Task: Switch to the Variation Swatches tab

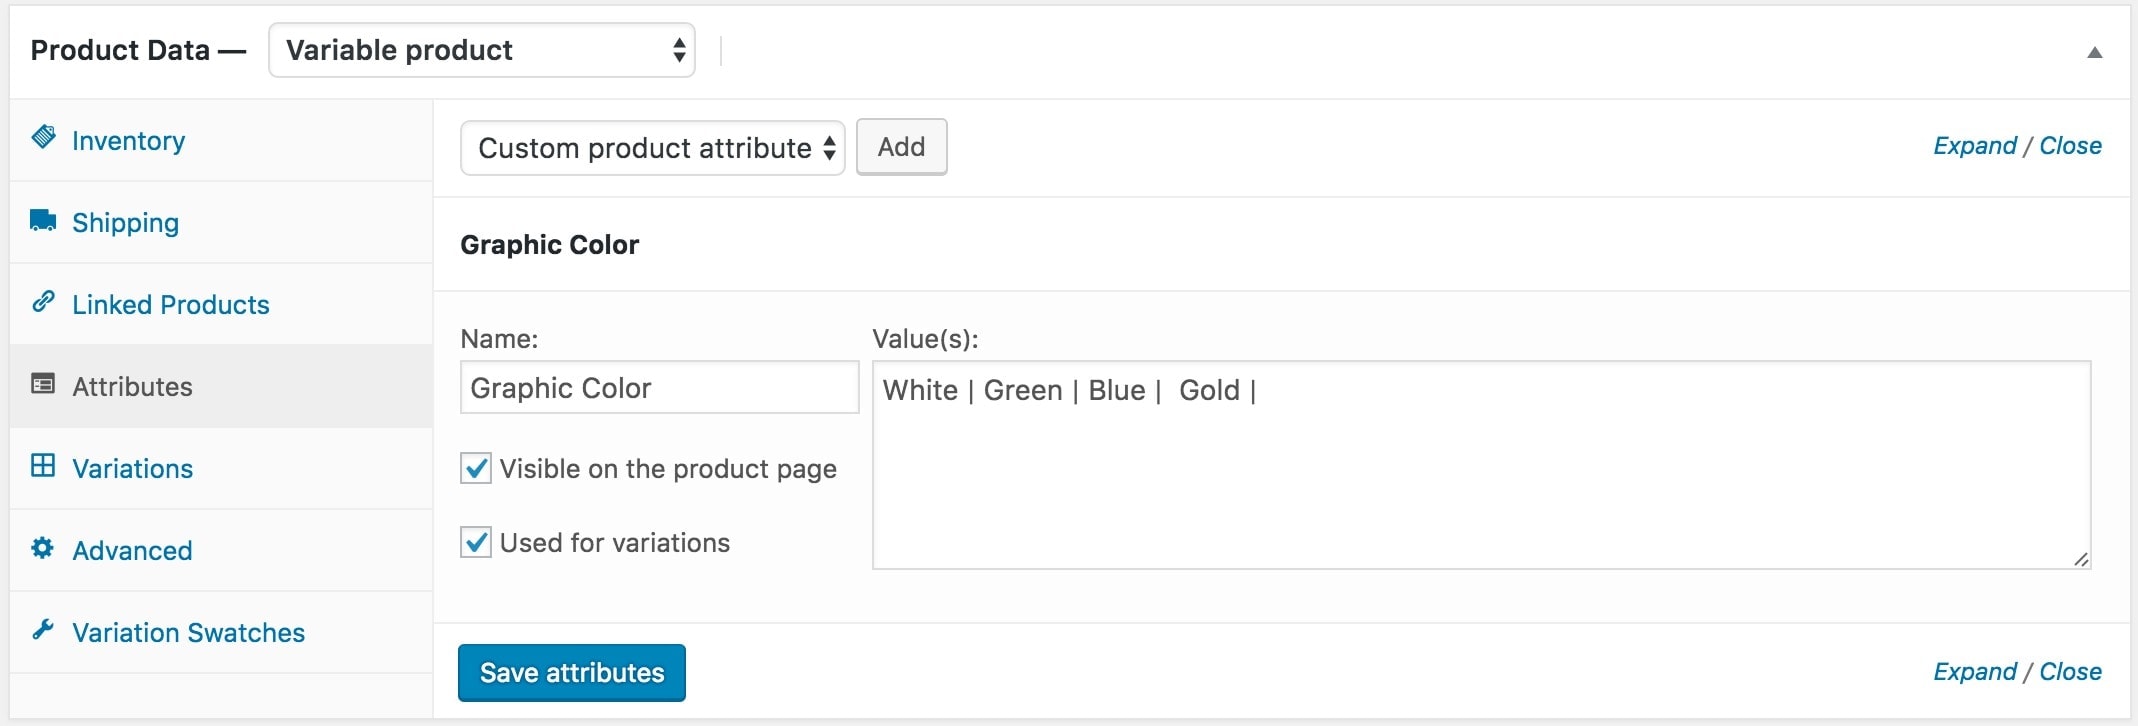Action: tap(188, 633)
